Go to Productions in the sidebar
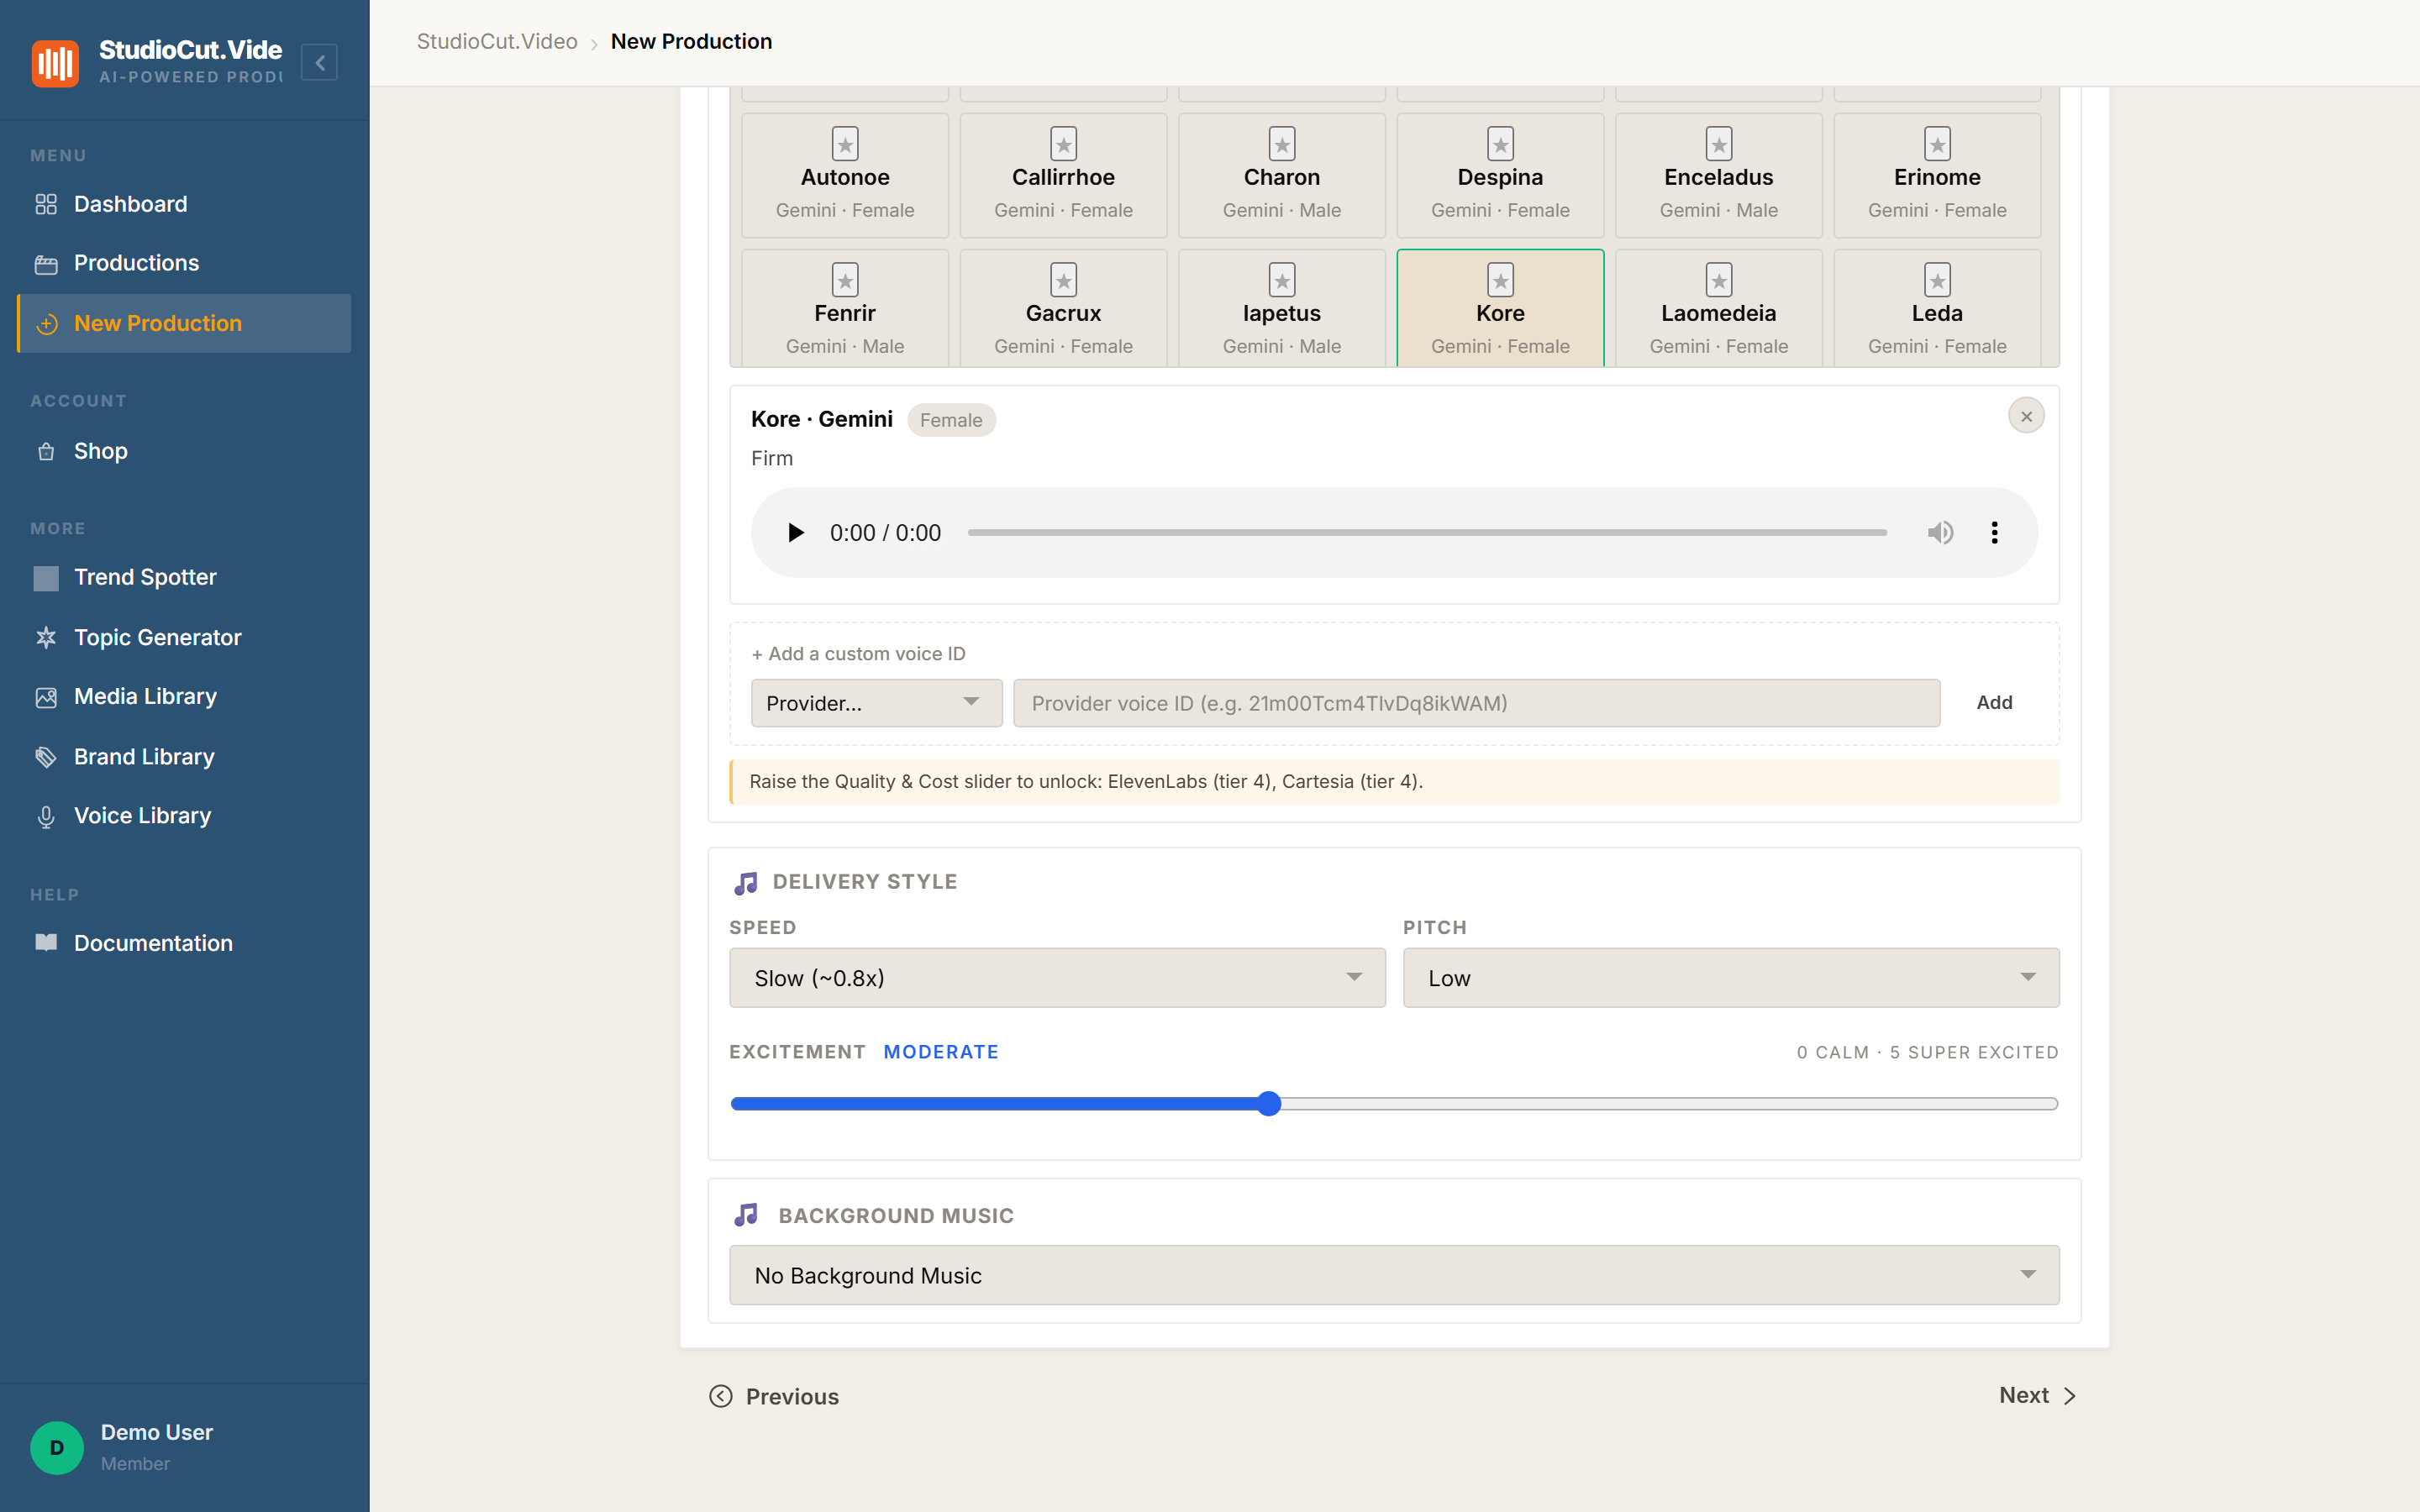This screenshot has height=1512, width=2420. [x=184, y=263]
